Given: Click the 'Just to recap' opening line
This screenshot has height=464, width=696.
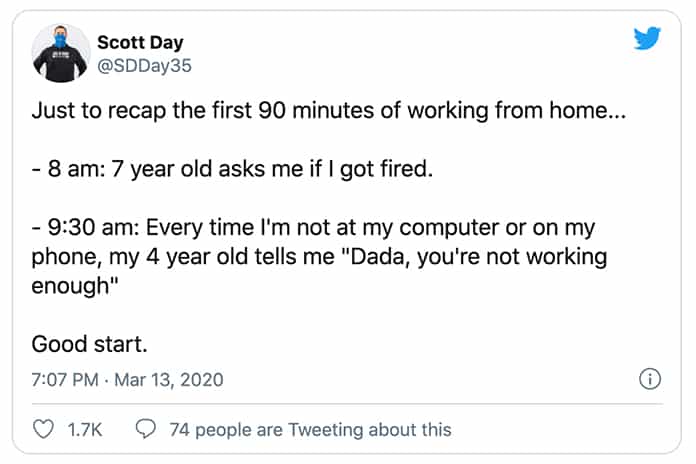Looking at the screenshot, I should tap(329, 111).
